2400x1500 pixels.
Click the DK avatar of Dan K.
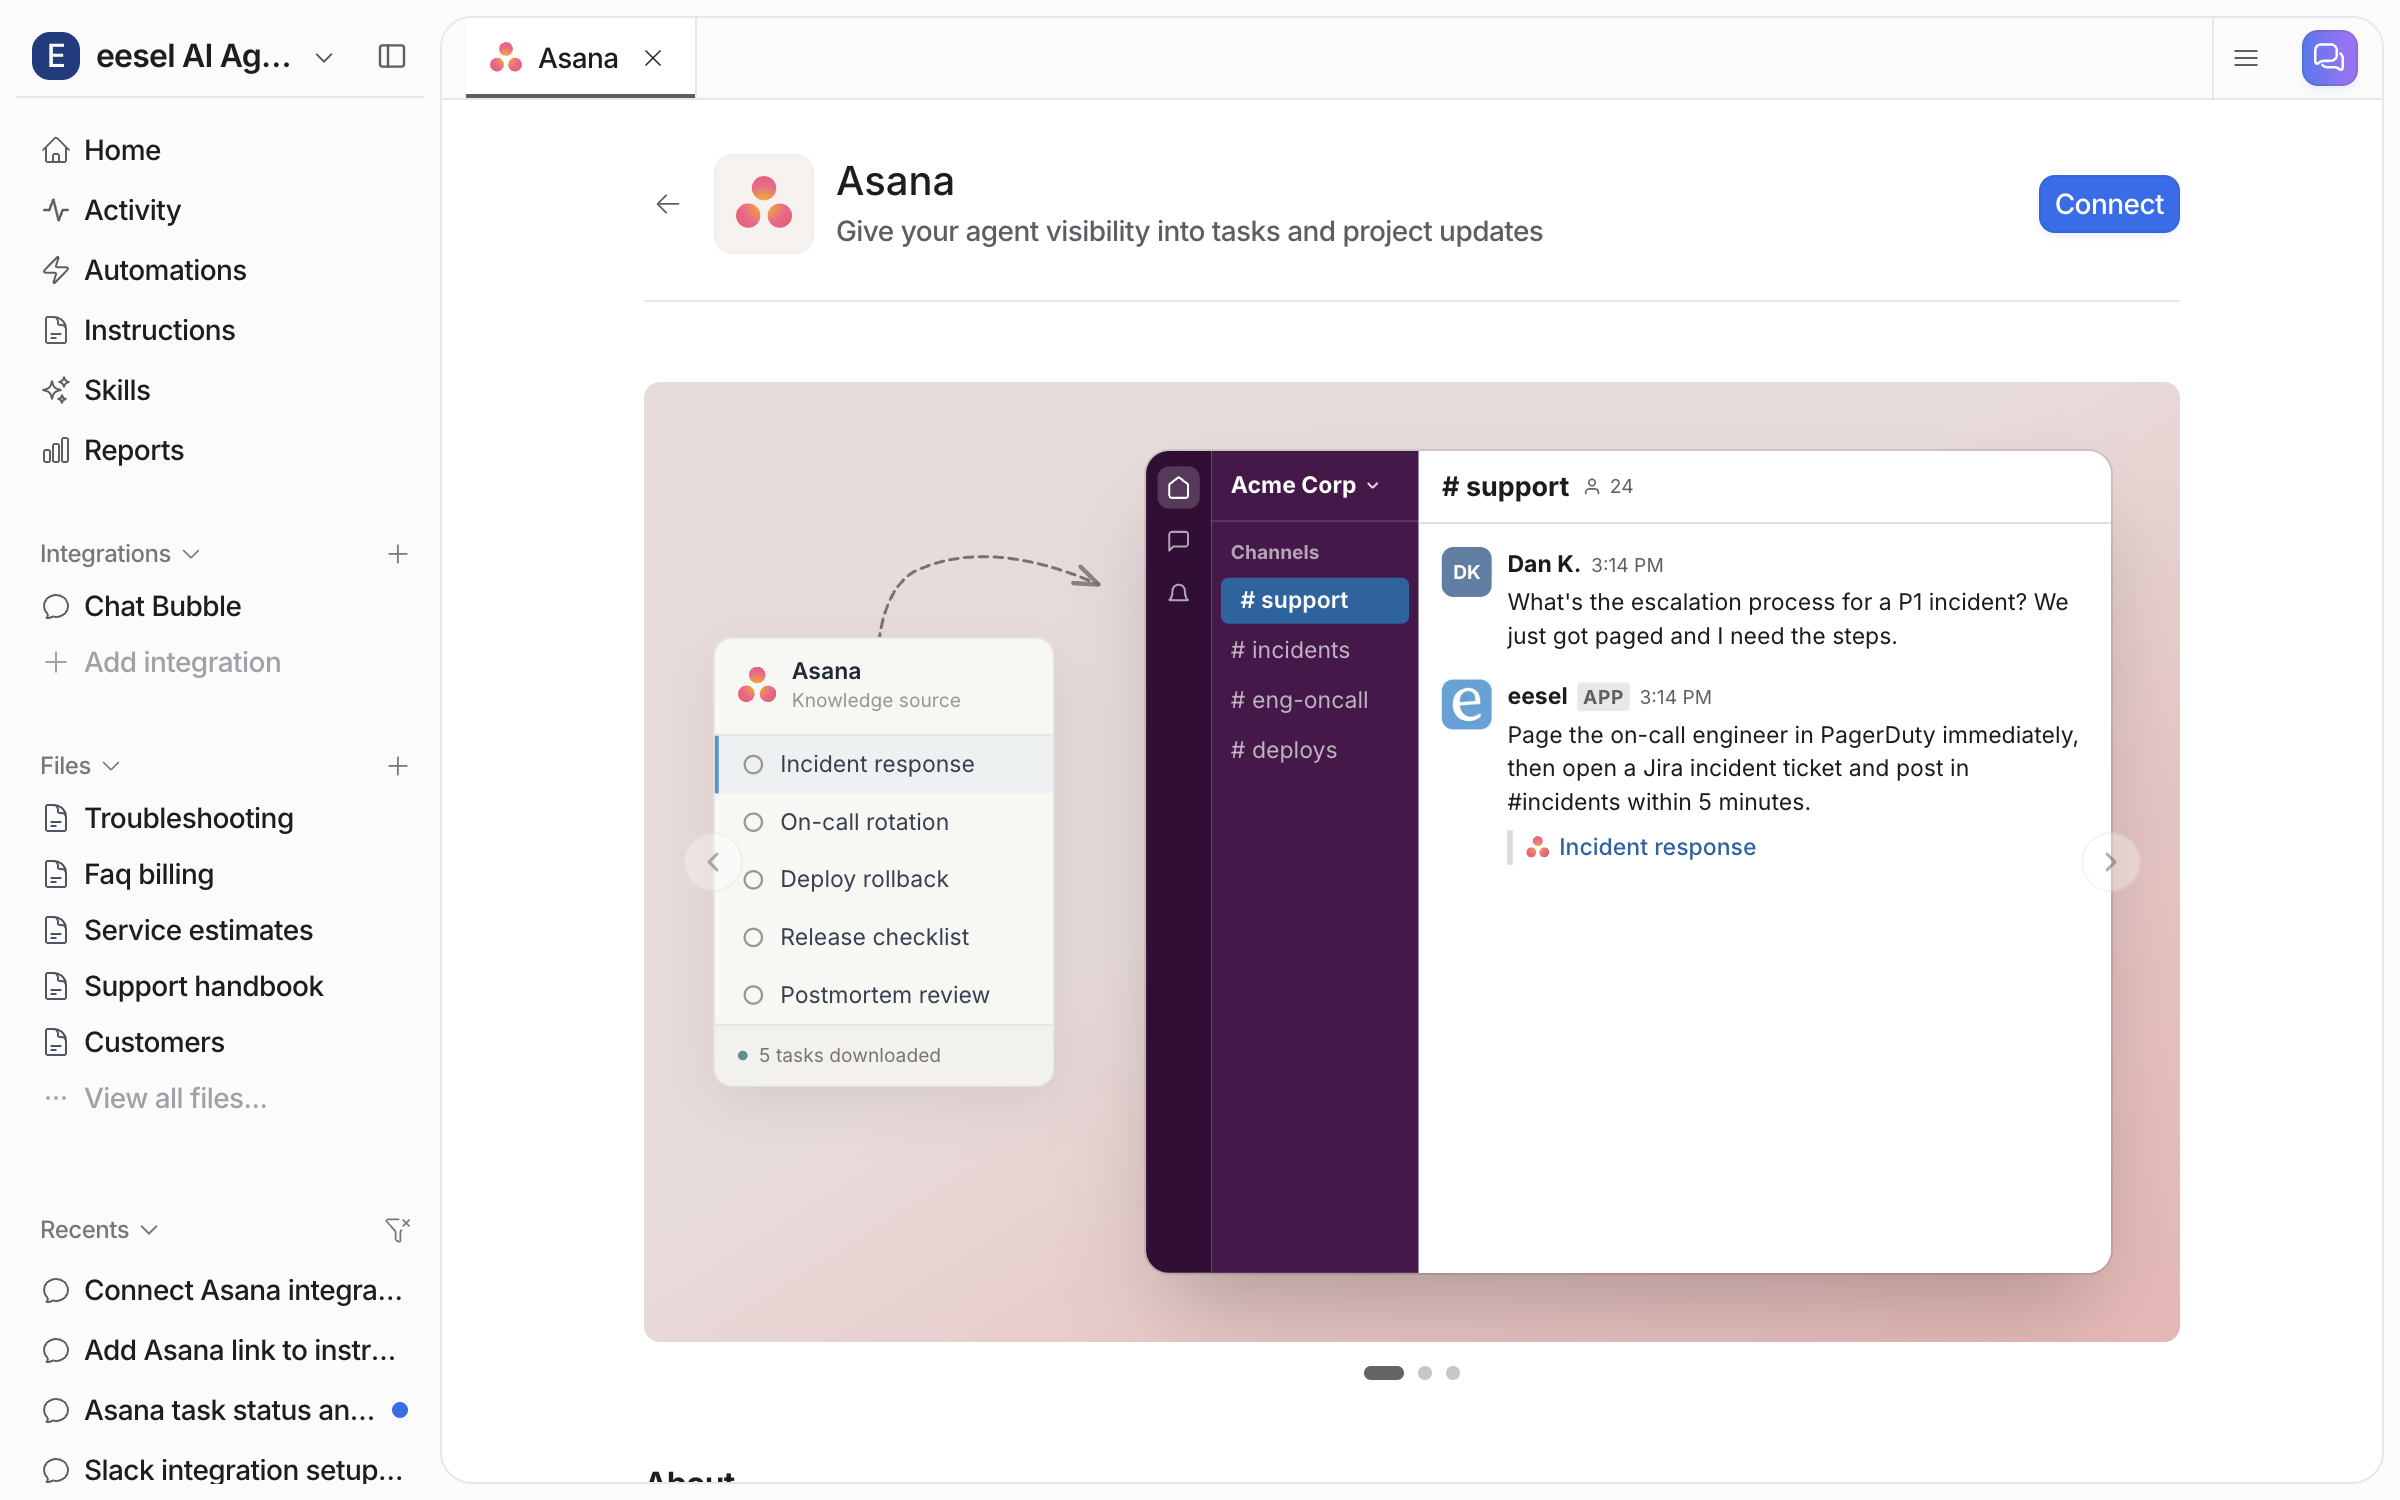coord(1466,572)
